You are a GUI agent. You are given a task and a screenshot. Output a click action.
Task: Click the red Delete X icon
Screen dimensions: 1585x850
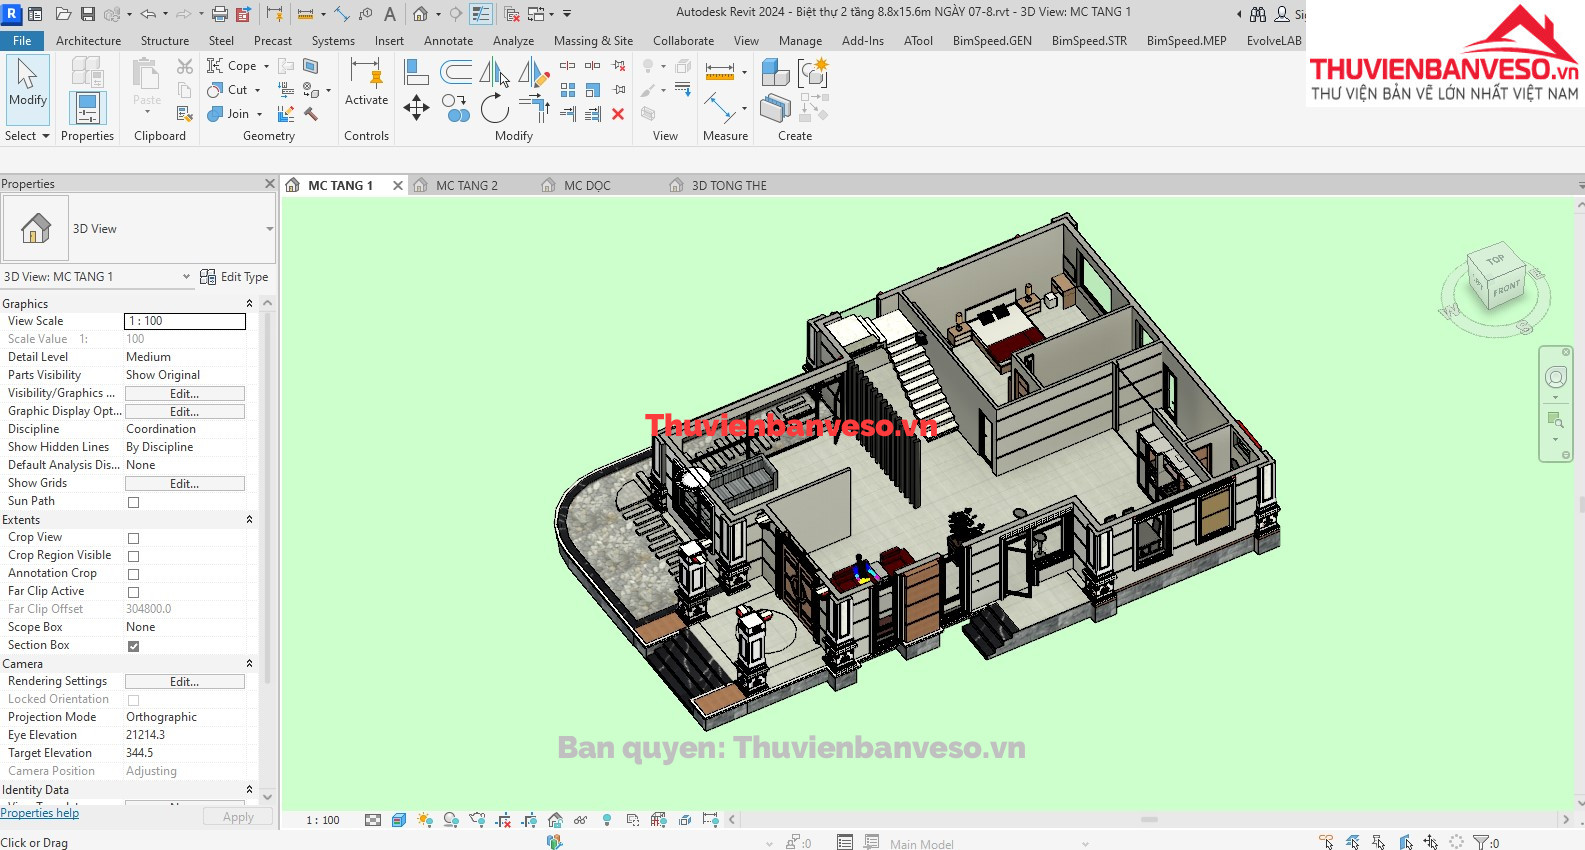pos(618,114)
